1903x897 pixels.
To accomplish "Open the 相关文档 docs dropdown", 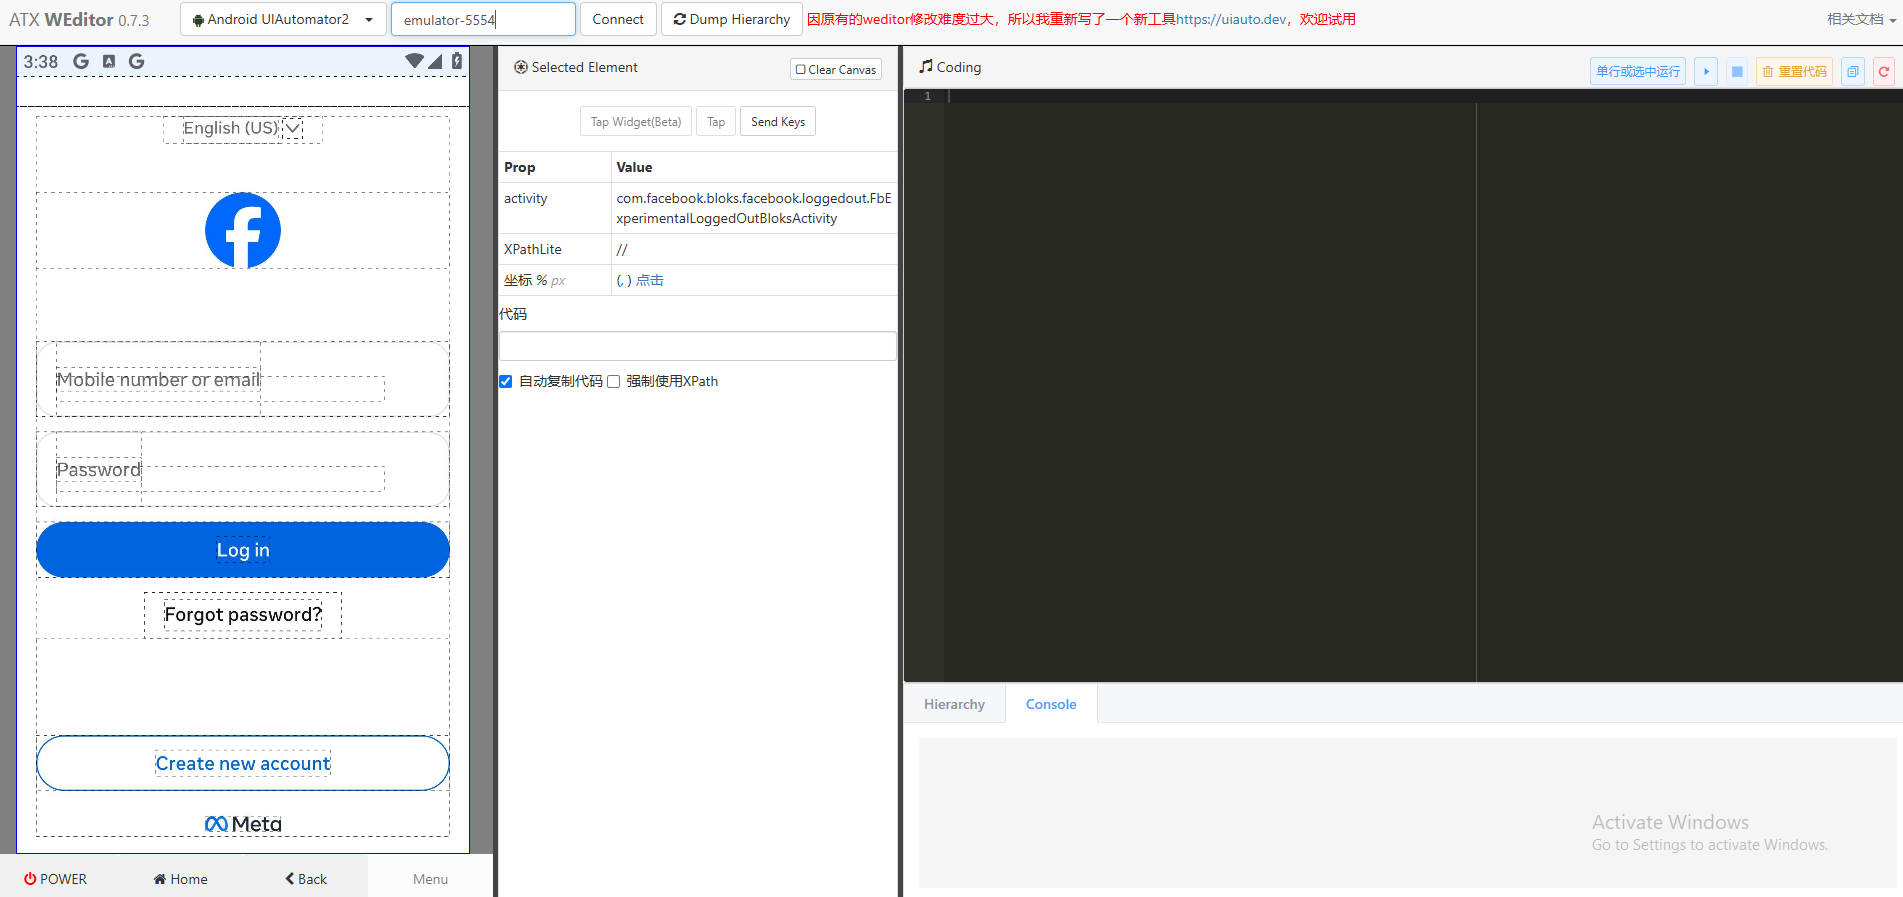I will [x=1861, y=19].
